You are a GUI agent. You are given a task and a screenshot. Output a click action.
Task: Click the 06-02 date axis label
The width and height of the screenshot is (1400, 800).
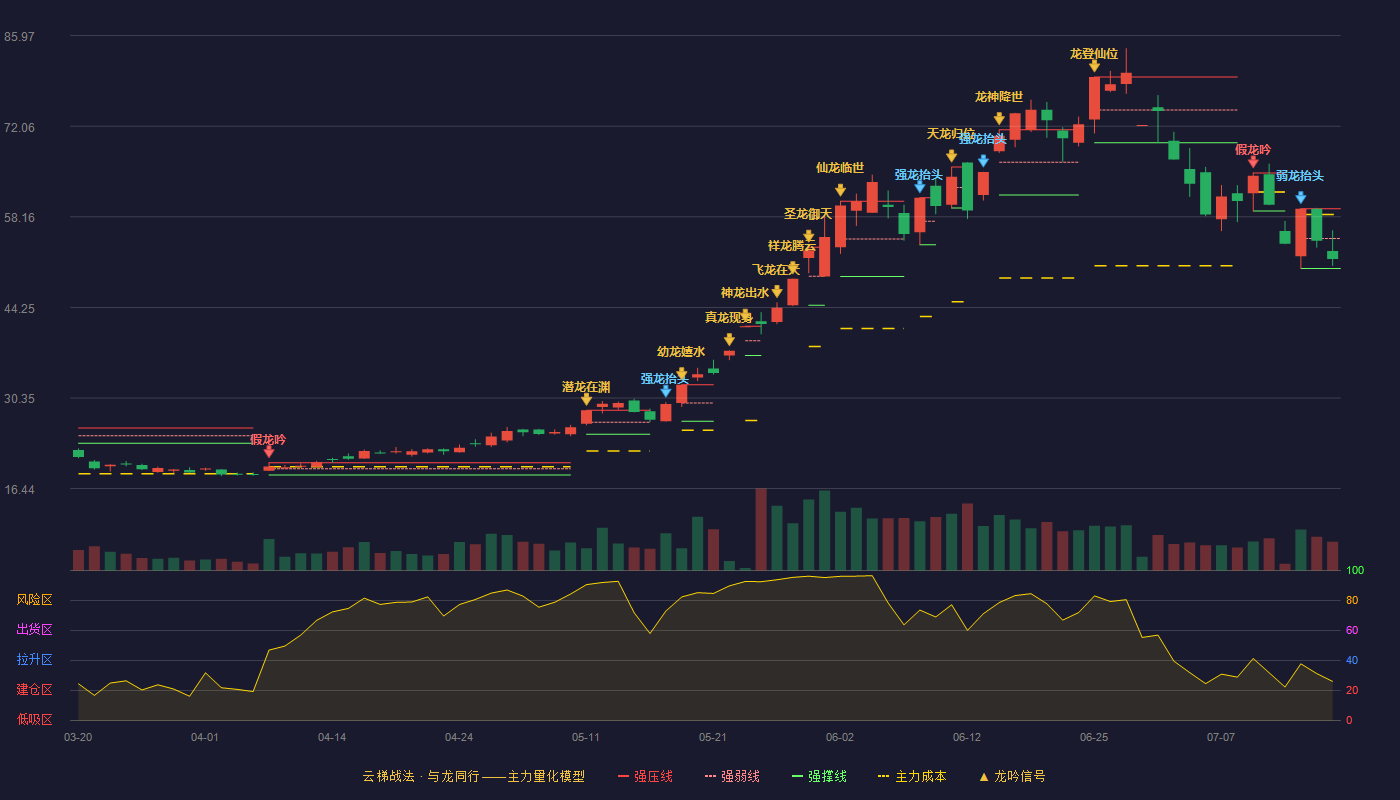(840, 737)
